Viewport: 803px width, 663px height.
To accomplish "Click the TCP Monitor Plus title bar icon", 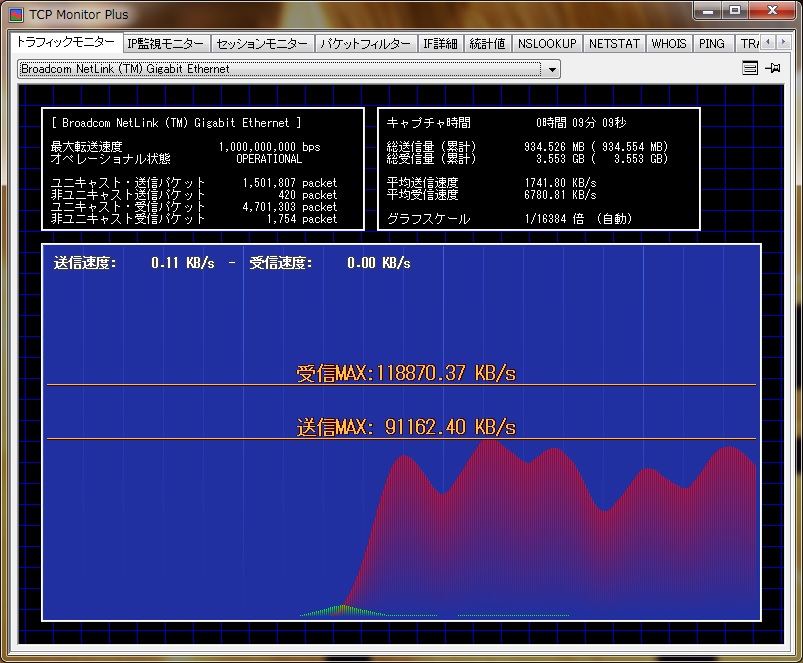I will 17,15.
